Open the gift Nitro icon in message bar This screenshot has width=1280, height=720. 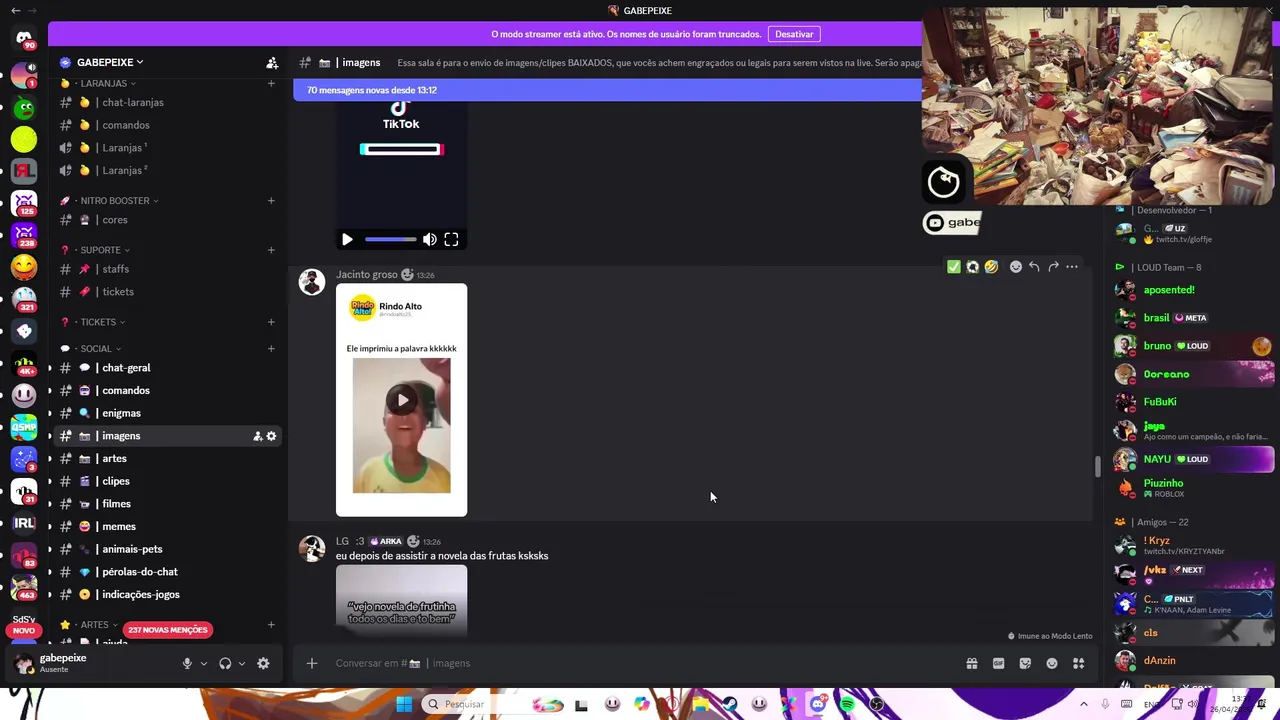coord(971,663)
